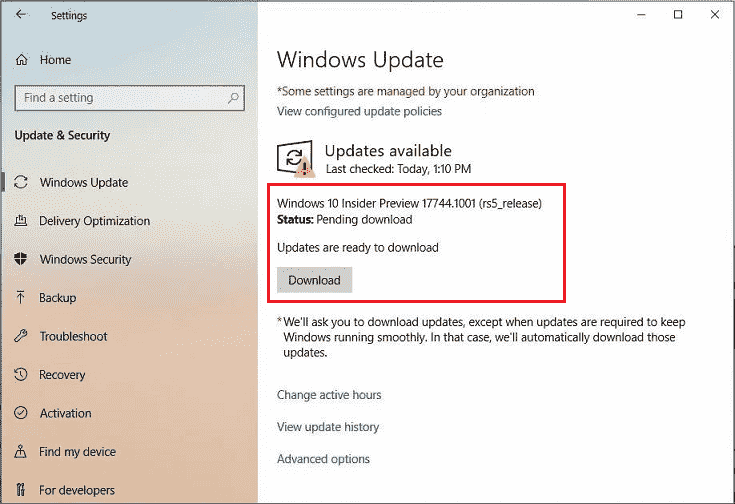The height and width of the screenshot is (504, 735).
Task: Open the Find my device section
Action: (77, 452)
